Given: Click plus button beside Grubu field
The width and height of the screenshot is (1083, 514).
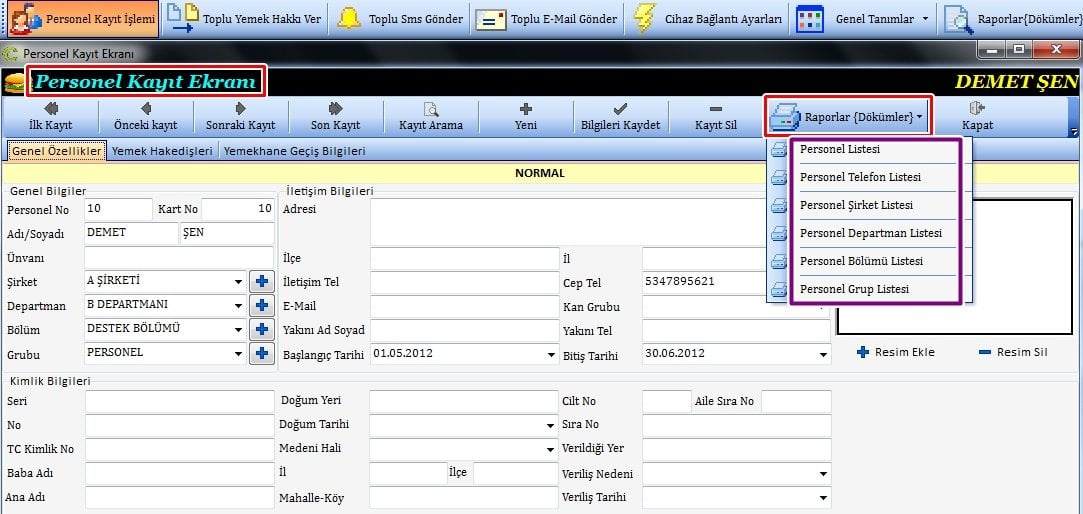Looking at the screenshot, I should point(261,353).
